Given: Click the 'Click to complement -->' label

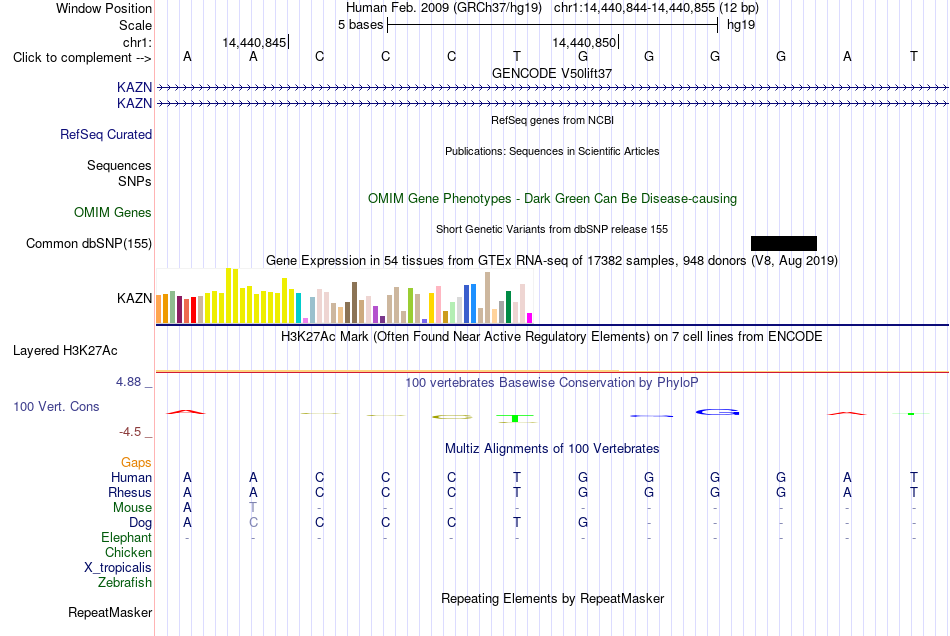Looking at the screenshot, I should pyautogui.click(x=82, y=58).
